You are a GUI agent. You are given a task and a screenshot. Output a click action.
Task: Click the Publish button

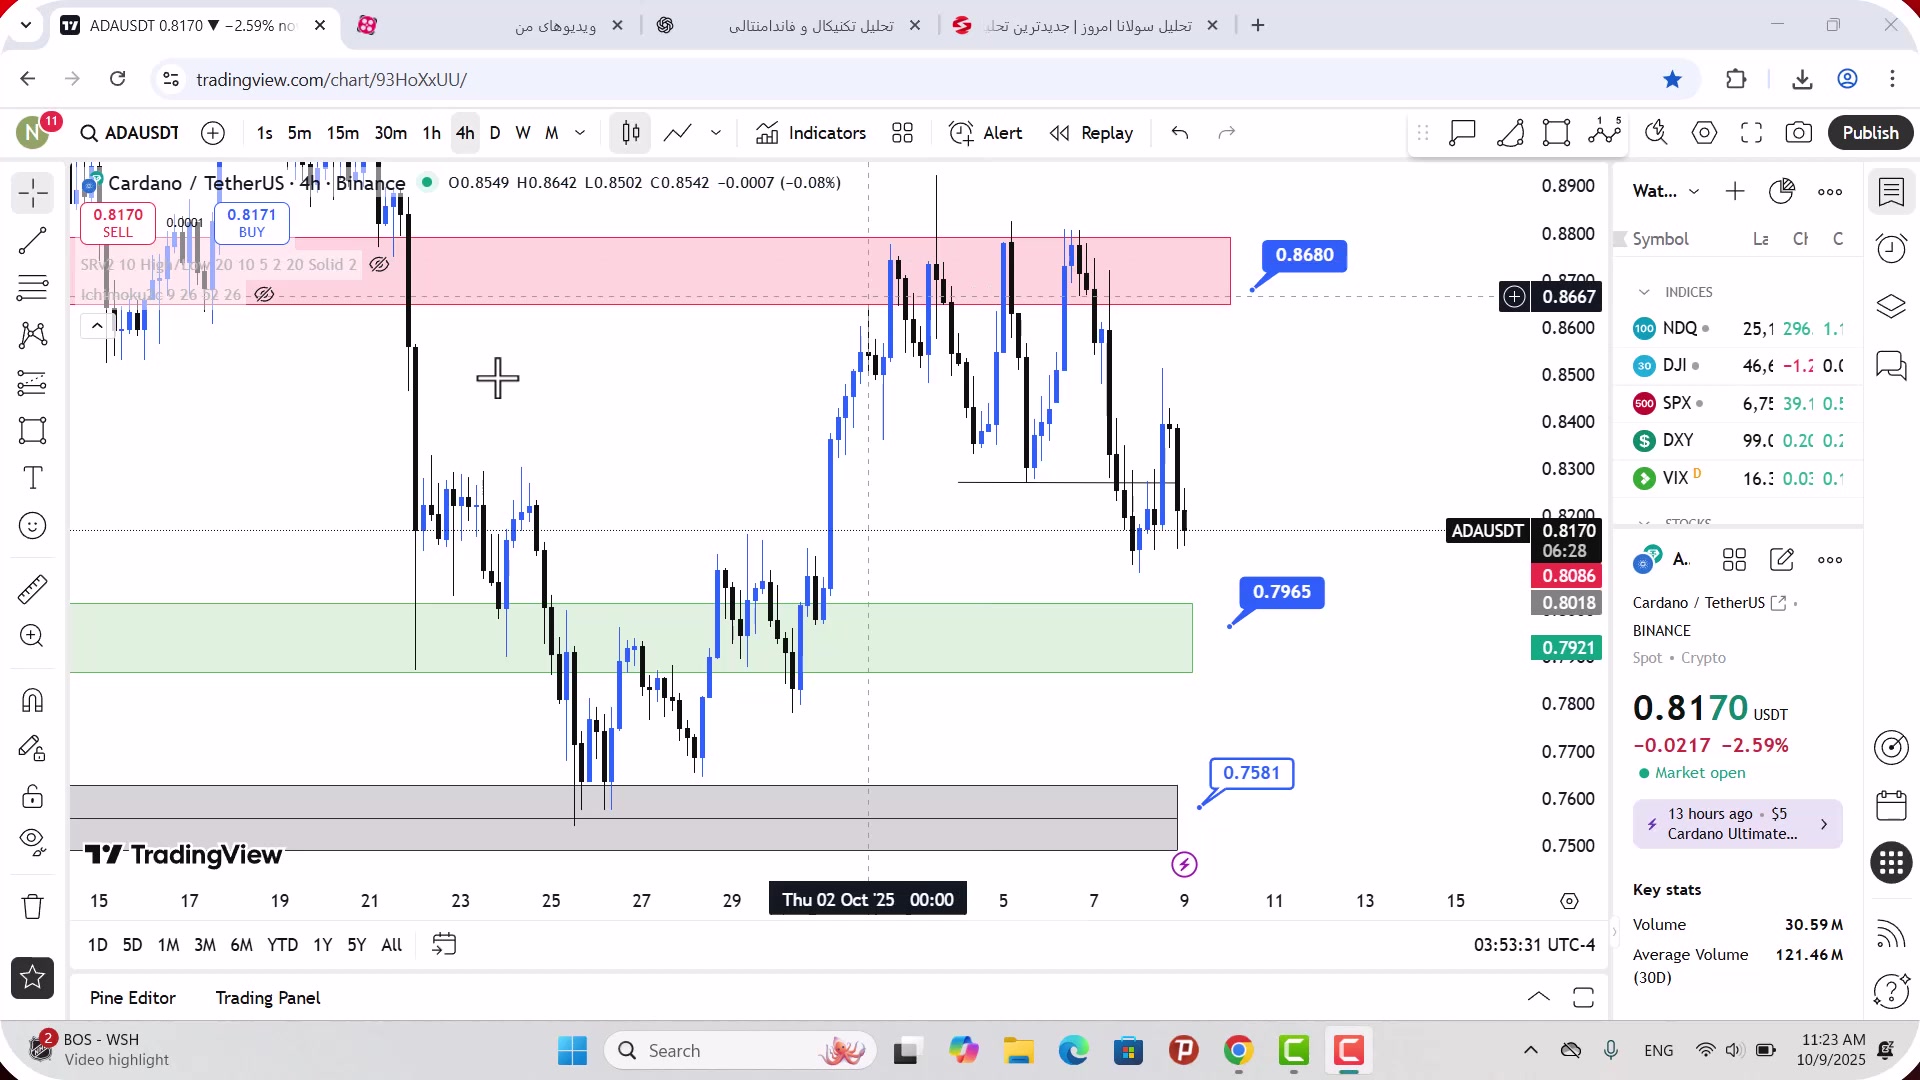tap(1870, 133)
